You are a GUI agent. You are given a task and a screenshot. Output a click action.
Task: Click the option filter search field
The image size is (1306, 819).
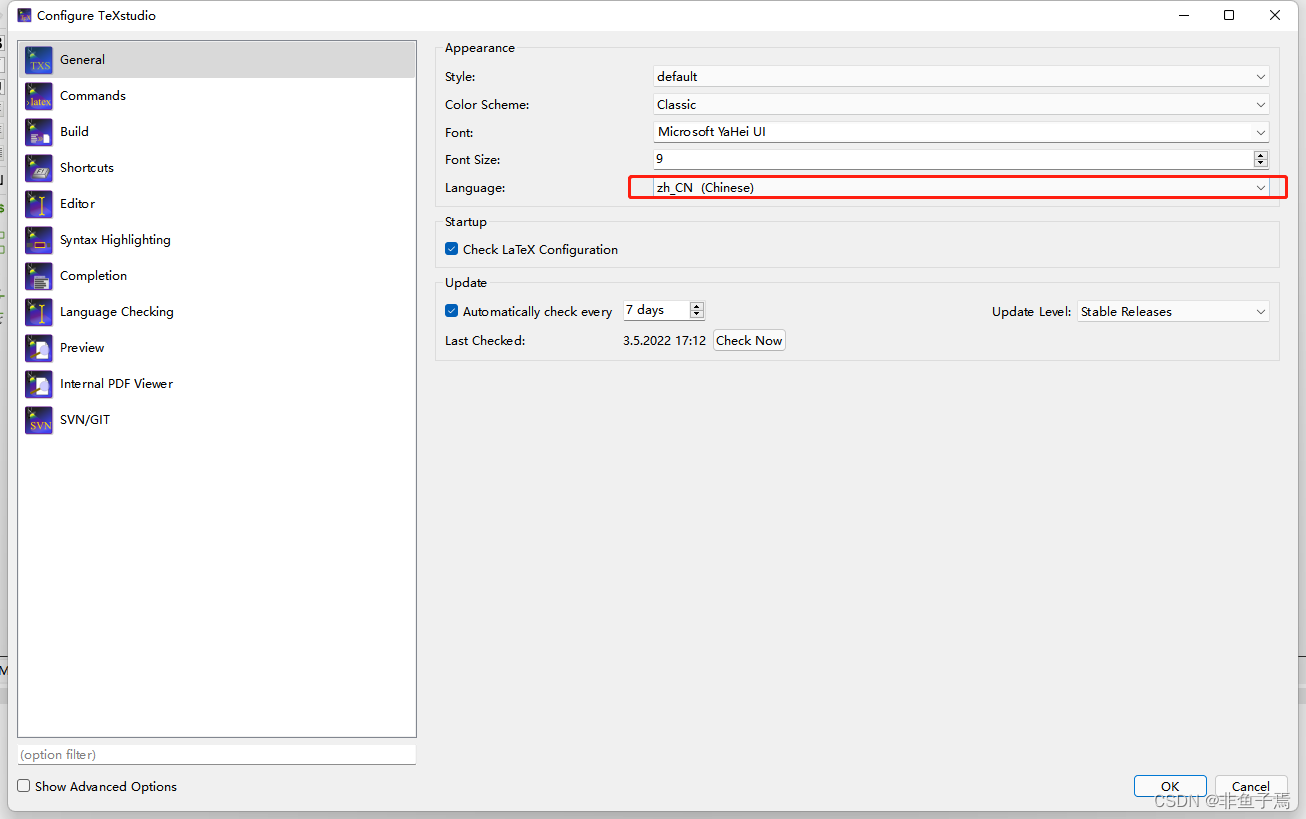tap(216, 755)
